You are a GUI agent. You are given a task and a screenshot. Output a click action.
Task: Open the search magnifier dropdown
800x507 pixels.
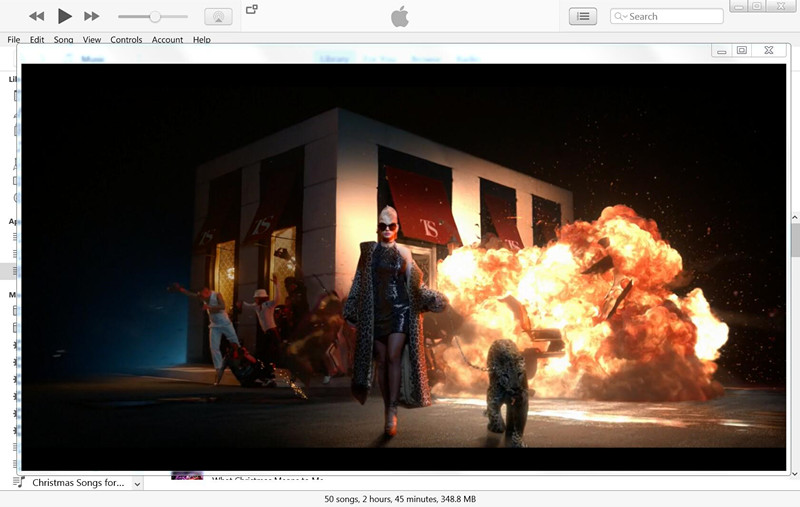[620, 16]
